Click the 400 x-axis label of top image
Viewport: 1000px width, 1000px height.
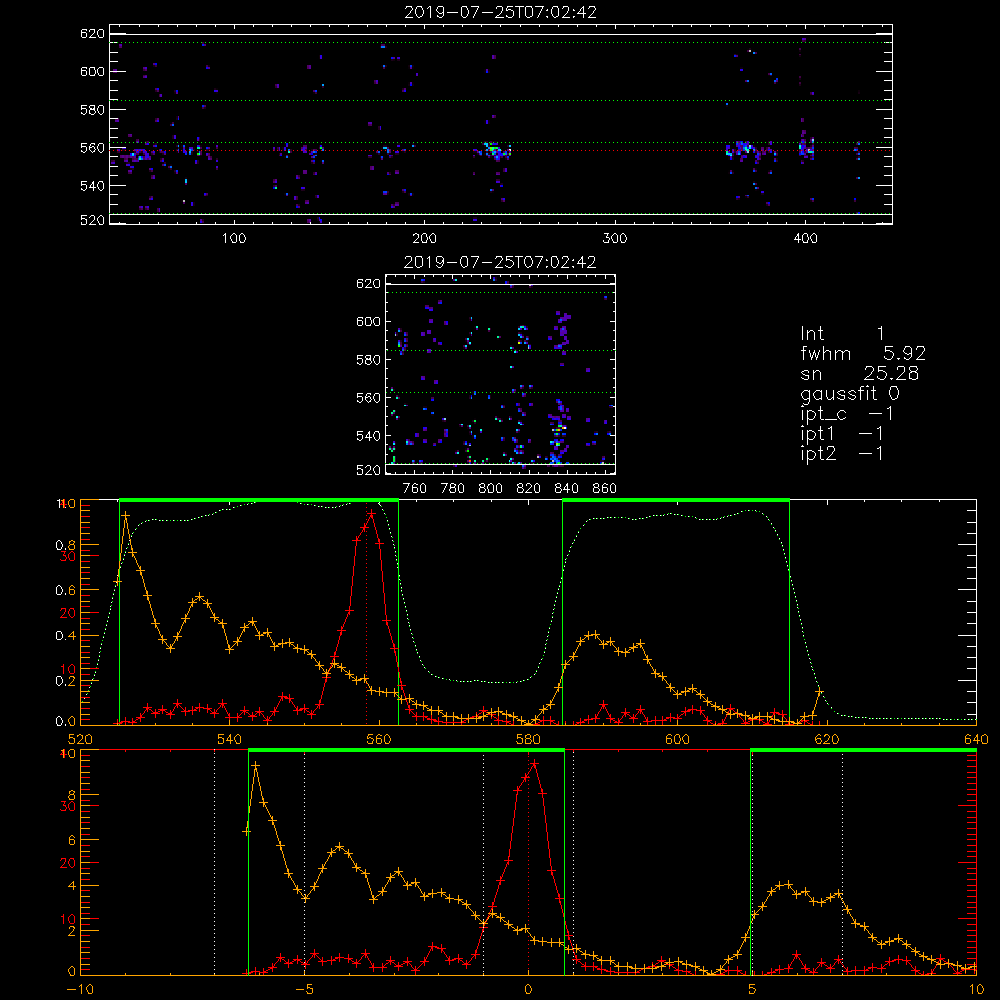coord(805,239)
